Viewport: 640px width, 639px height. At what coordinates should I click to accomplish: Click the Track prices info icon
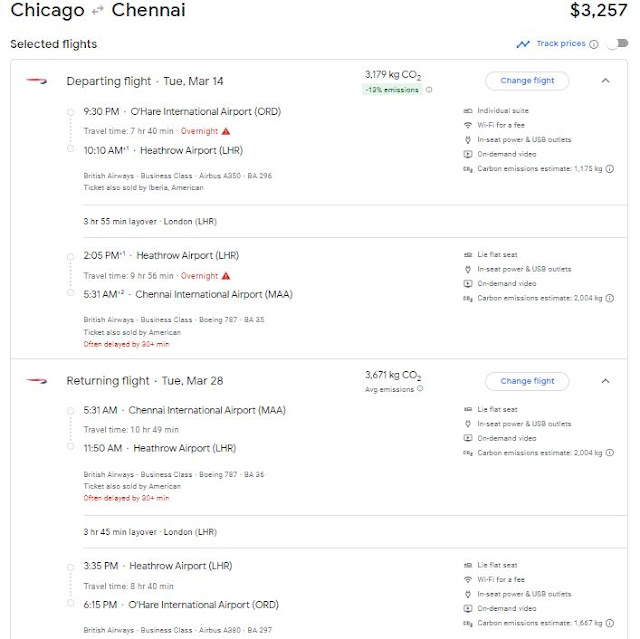click(594, 44)
